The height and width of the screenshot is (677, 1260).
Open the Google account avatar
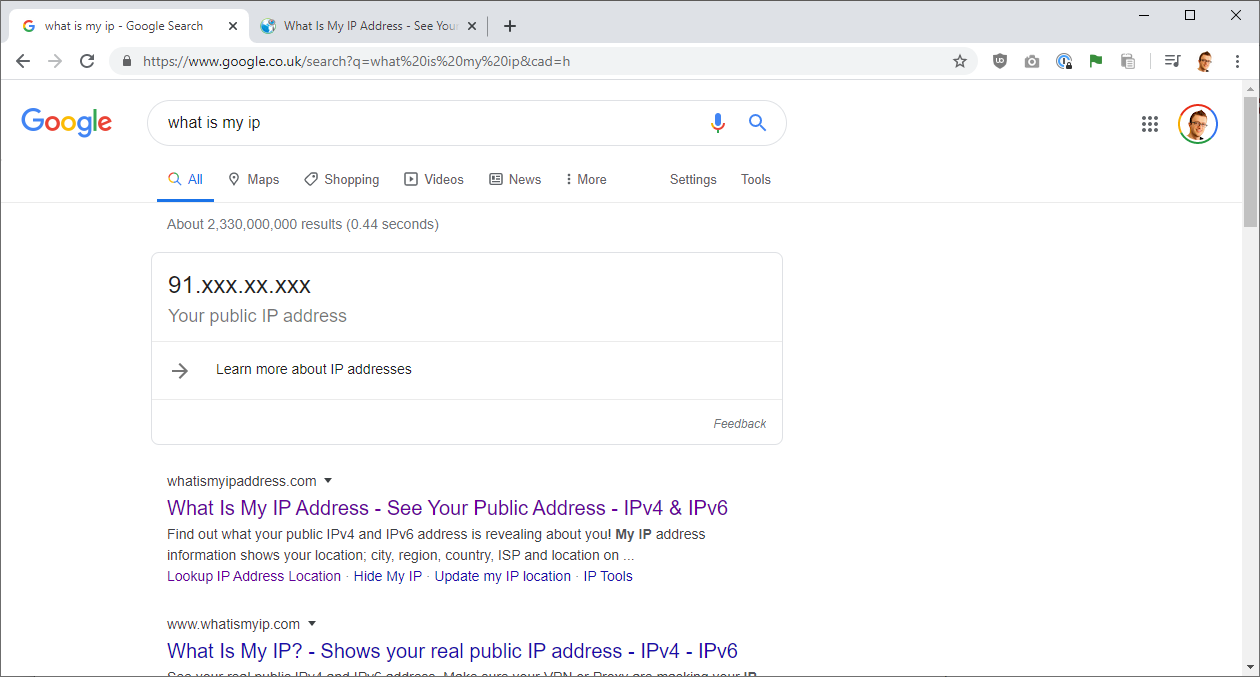[1198, 124]
